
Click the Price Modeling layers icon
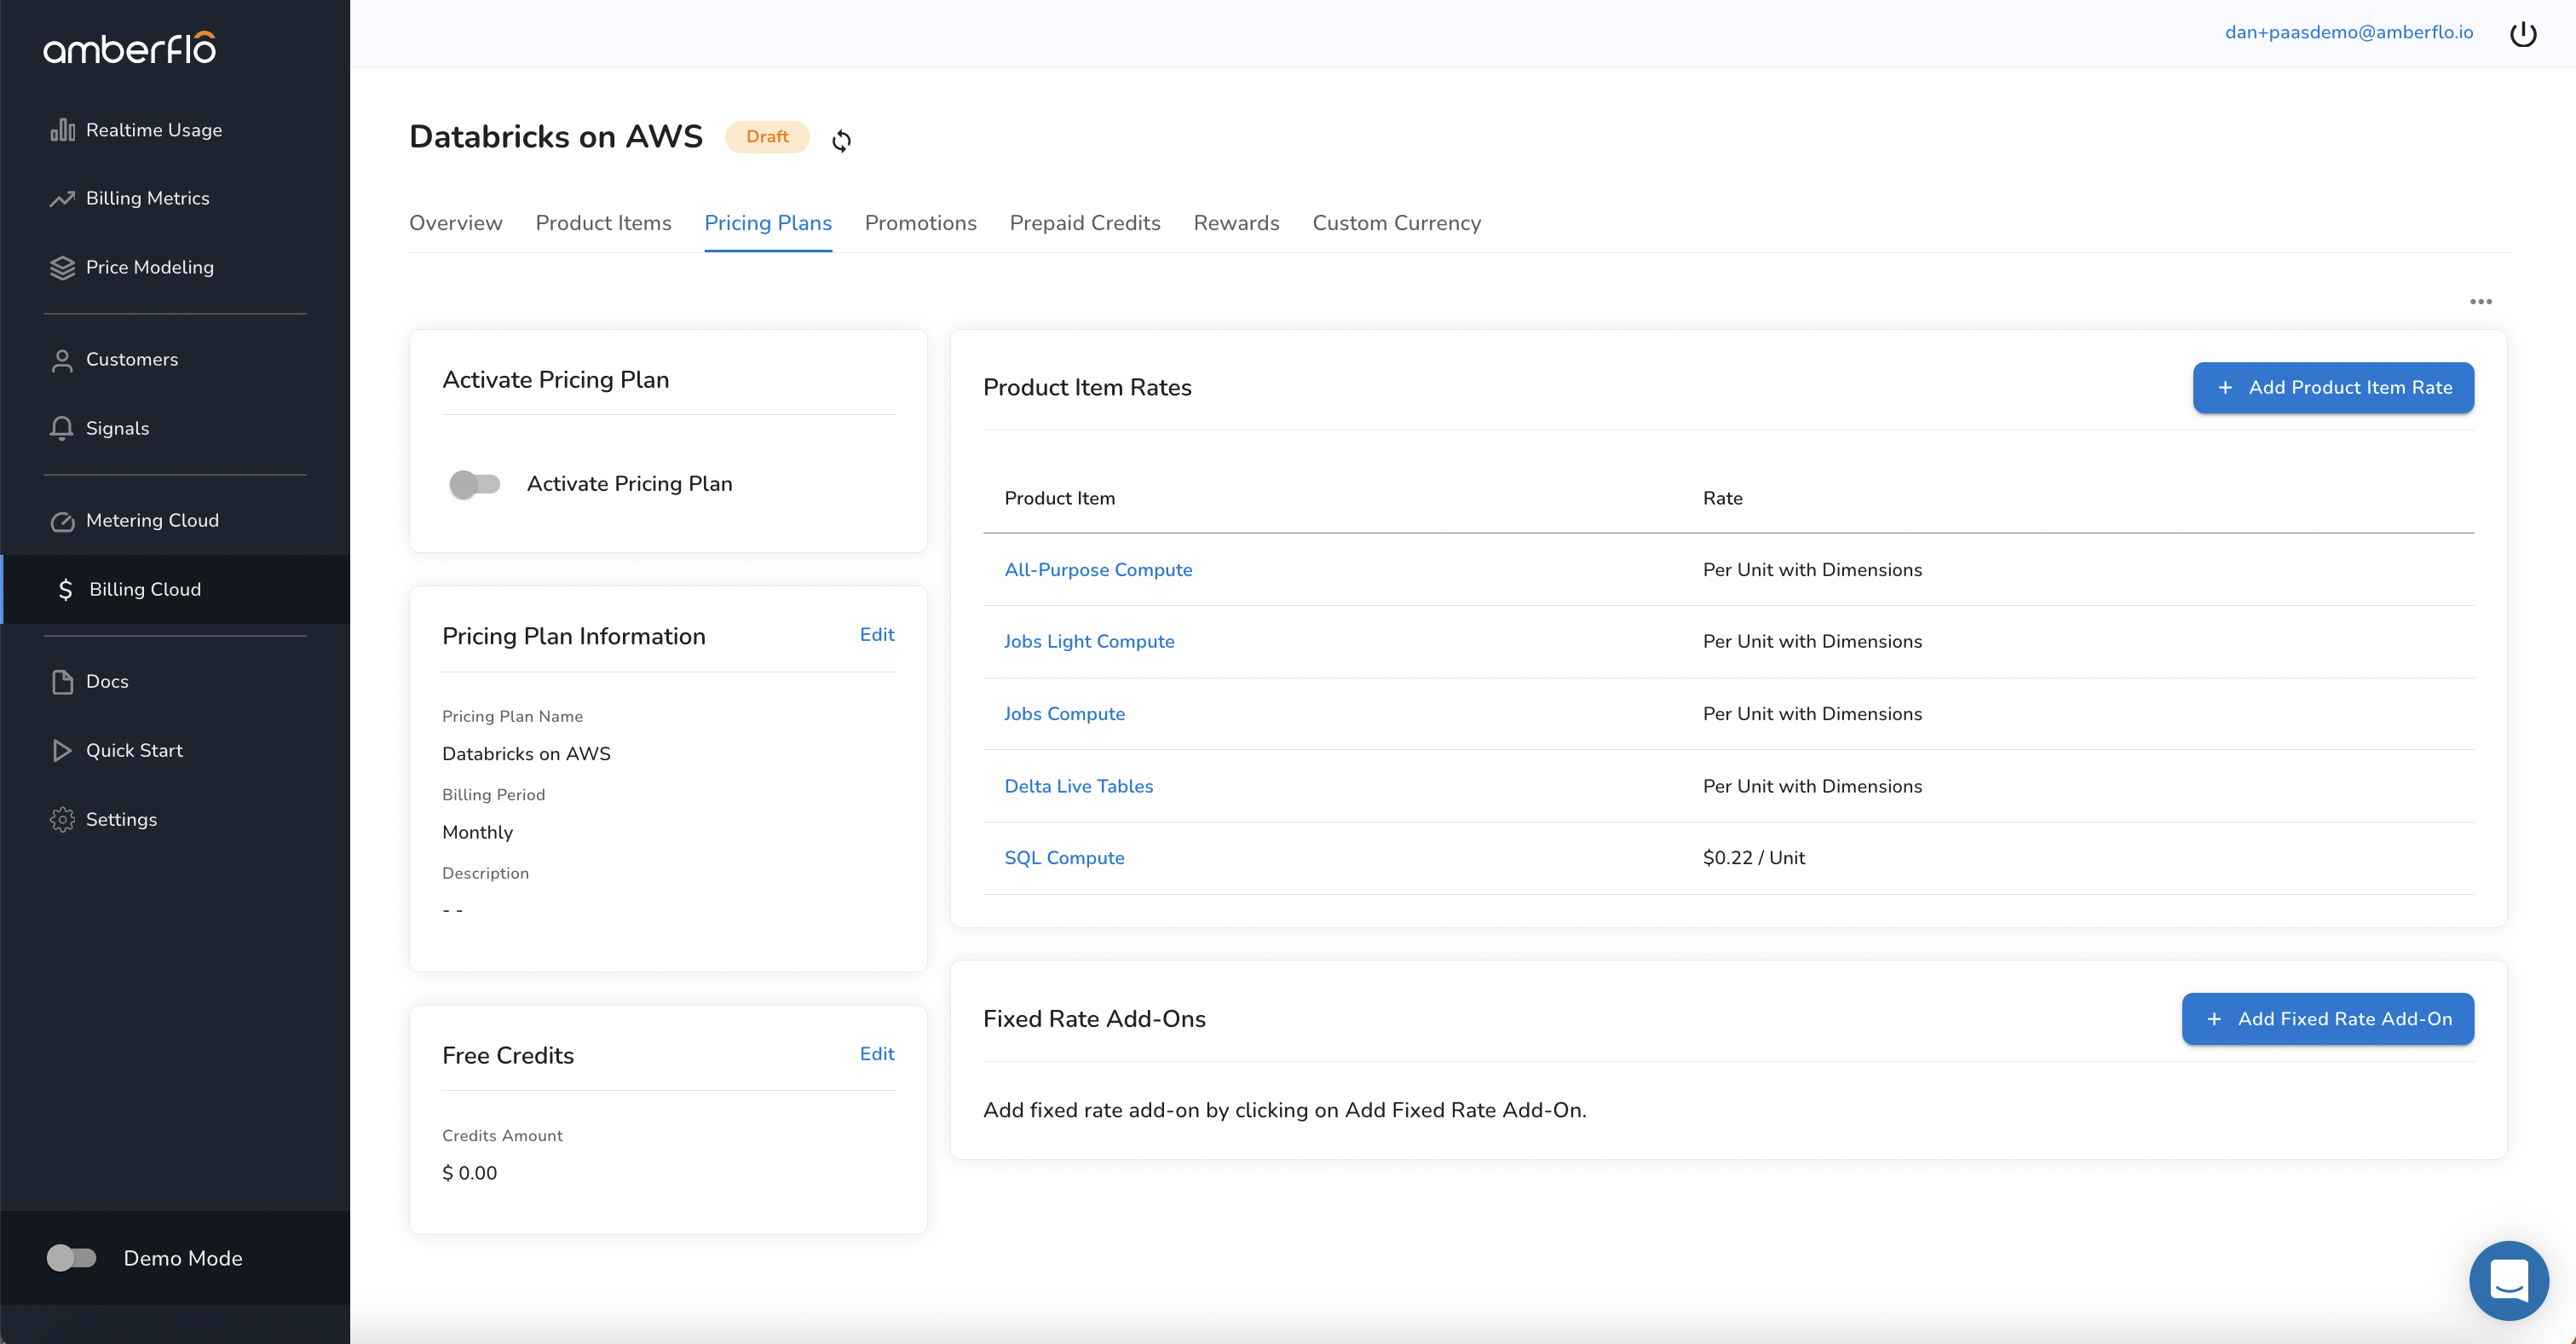point(62,268)
